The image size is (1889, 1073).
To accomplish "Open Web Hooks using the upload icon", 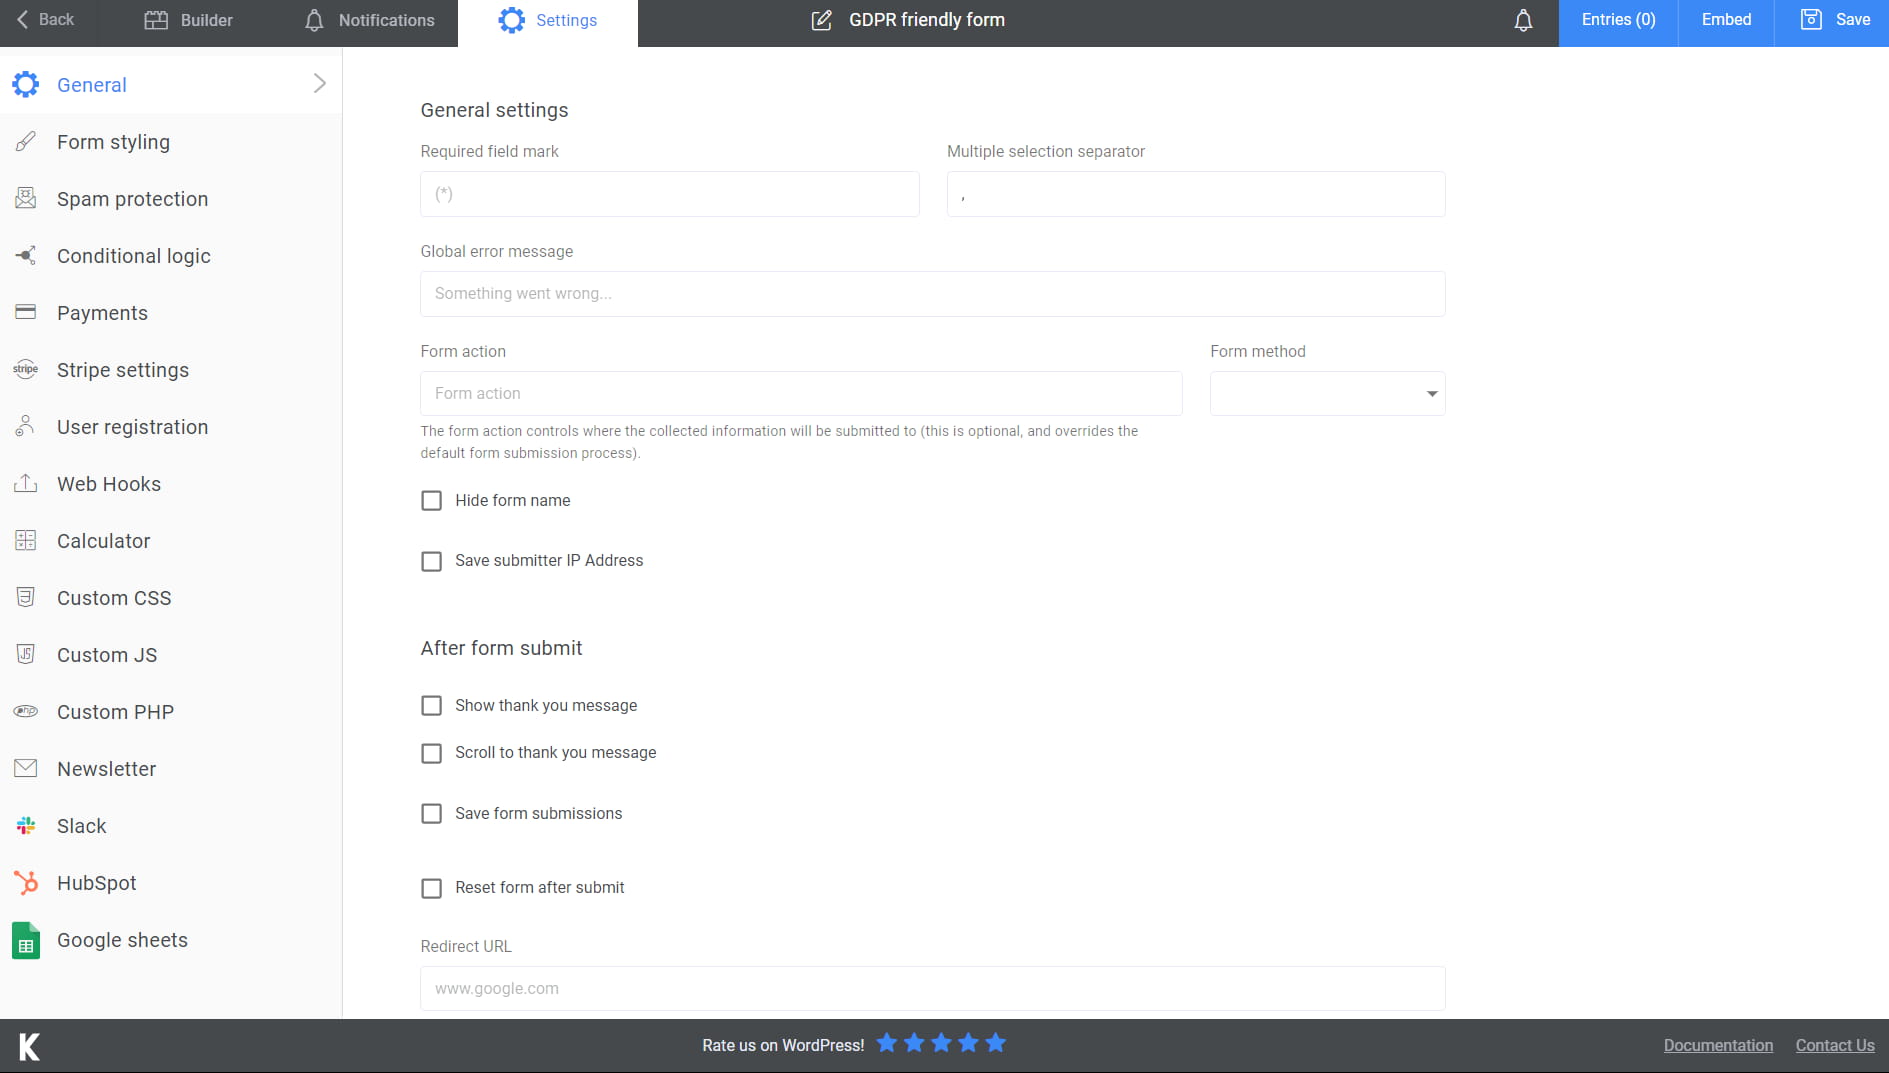I will pyautogui.click(x=25, y=483).
